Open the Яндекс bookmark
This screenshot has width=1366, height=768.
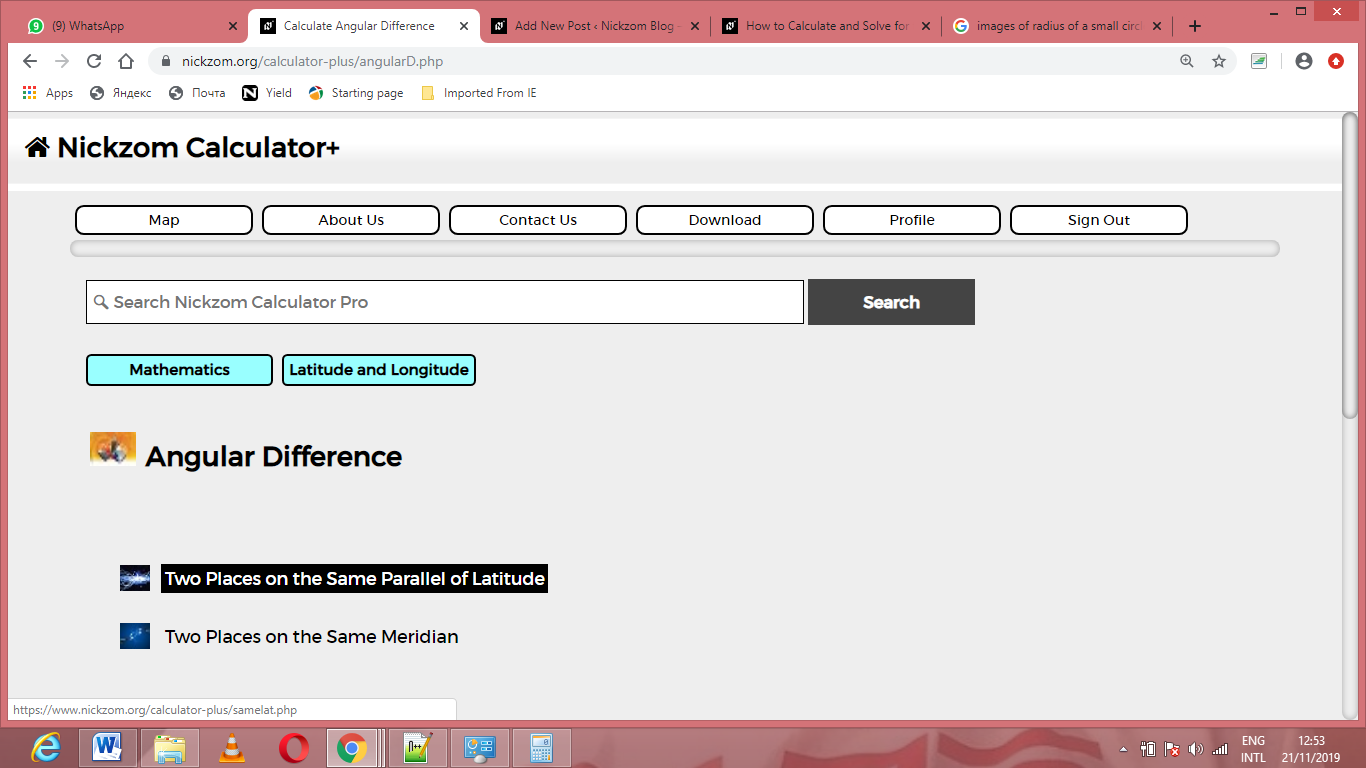(120, 93)
